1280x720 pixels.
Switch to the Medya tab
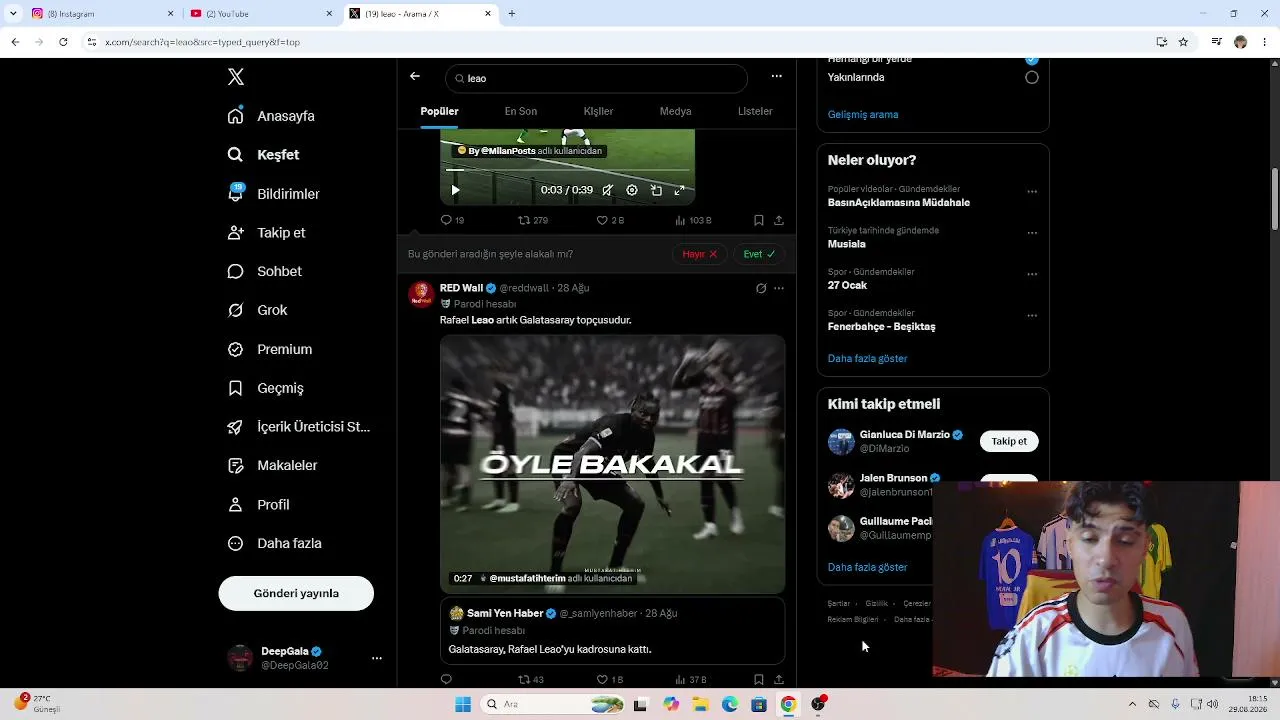click(675, 111)
